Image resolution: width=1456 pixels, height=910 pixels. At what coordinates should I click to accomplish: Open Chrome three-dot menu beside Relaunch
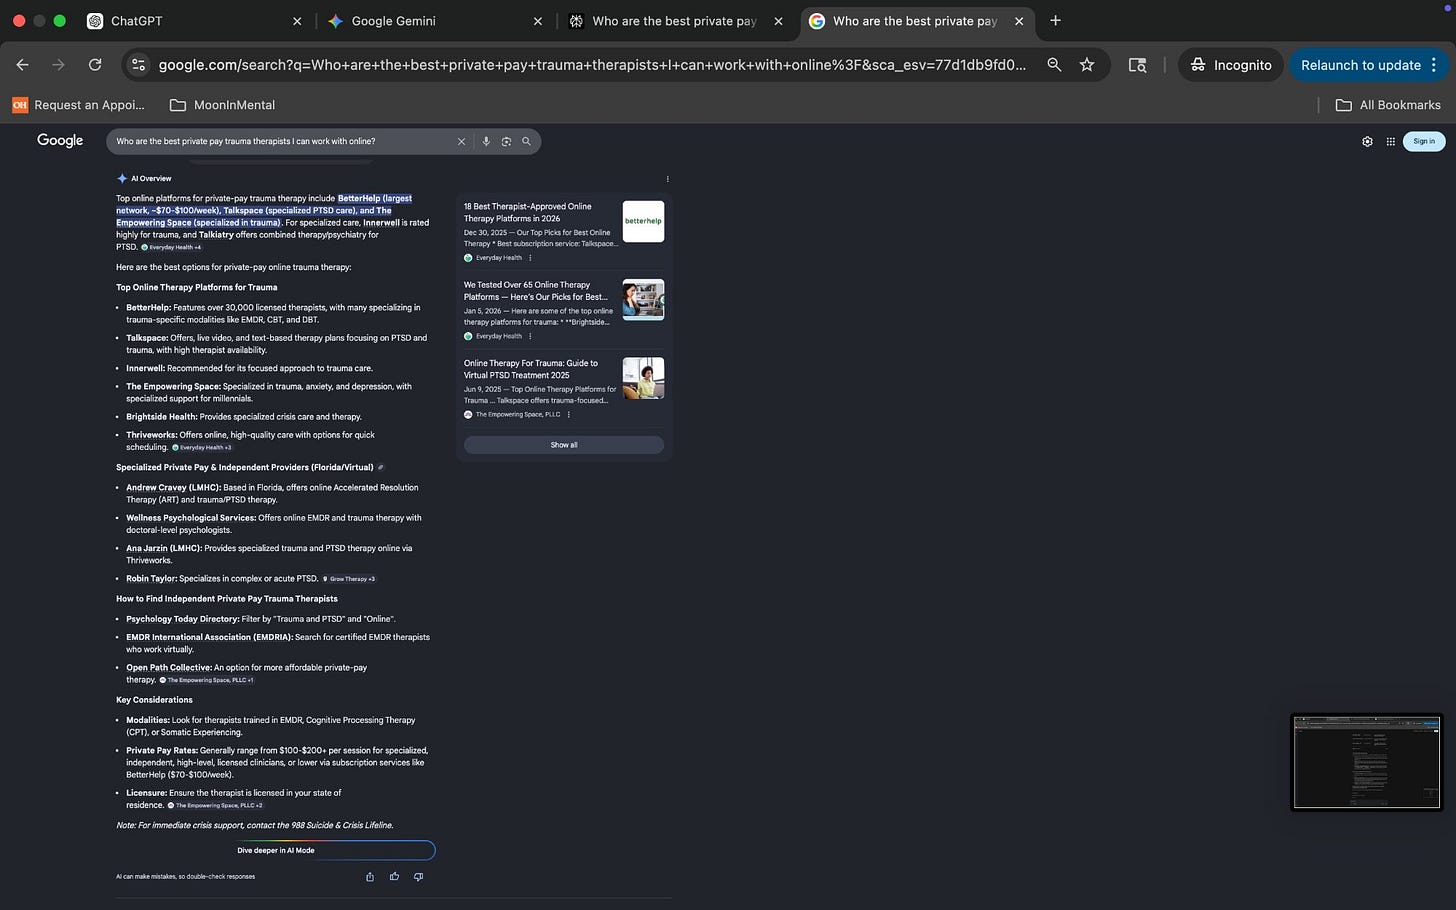click(1434, 65)
